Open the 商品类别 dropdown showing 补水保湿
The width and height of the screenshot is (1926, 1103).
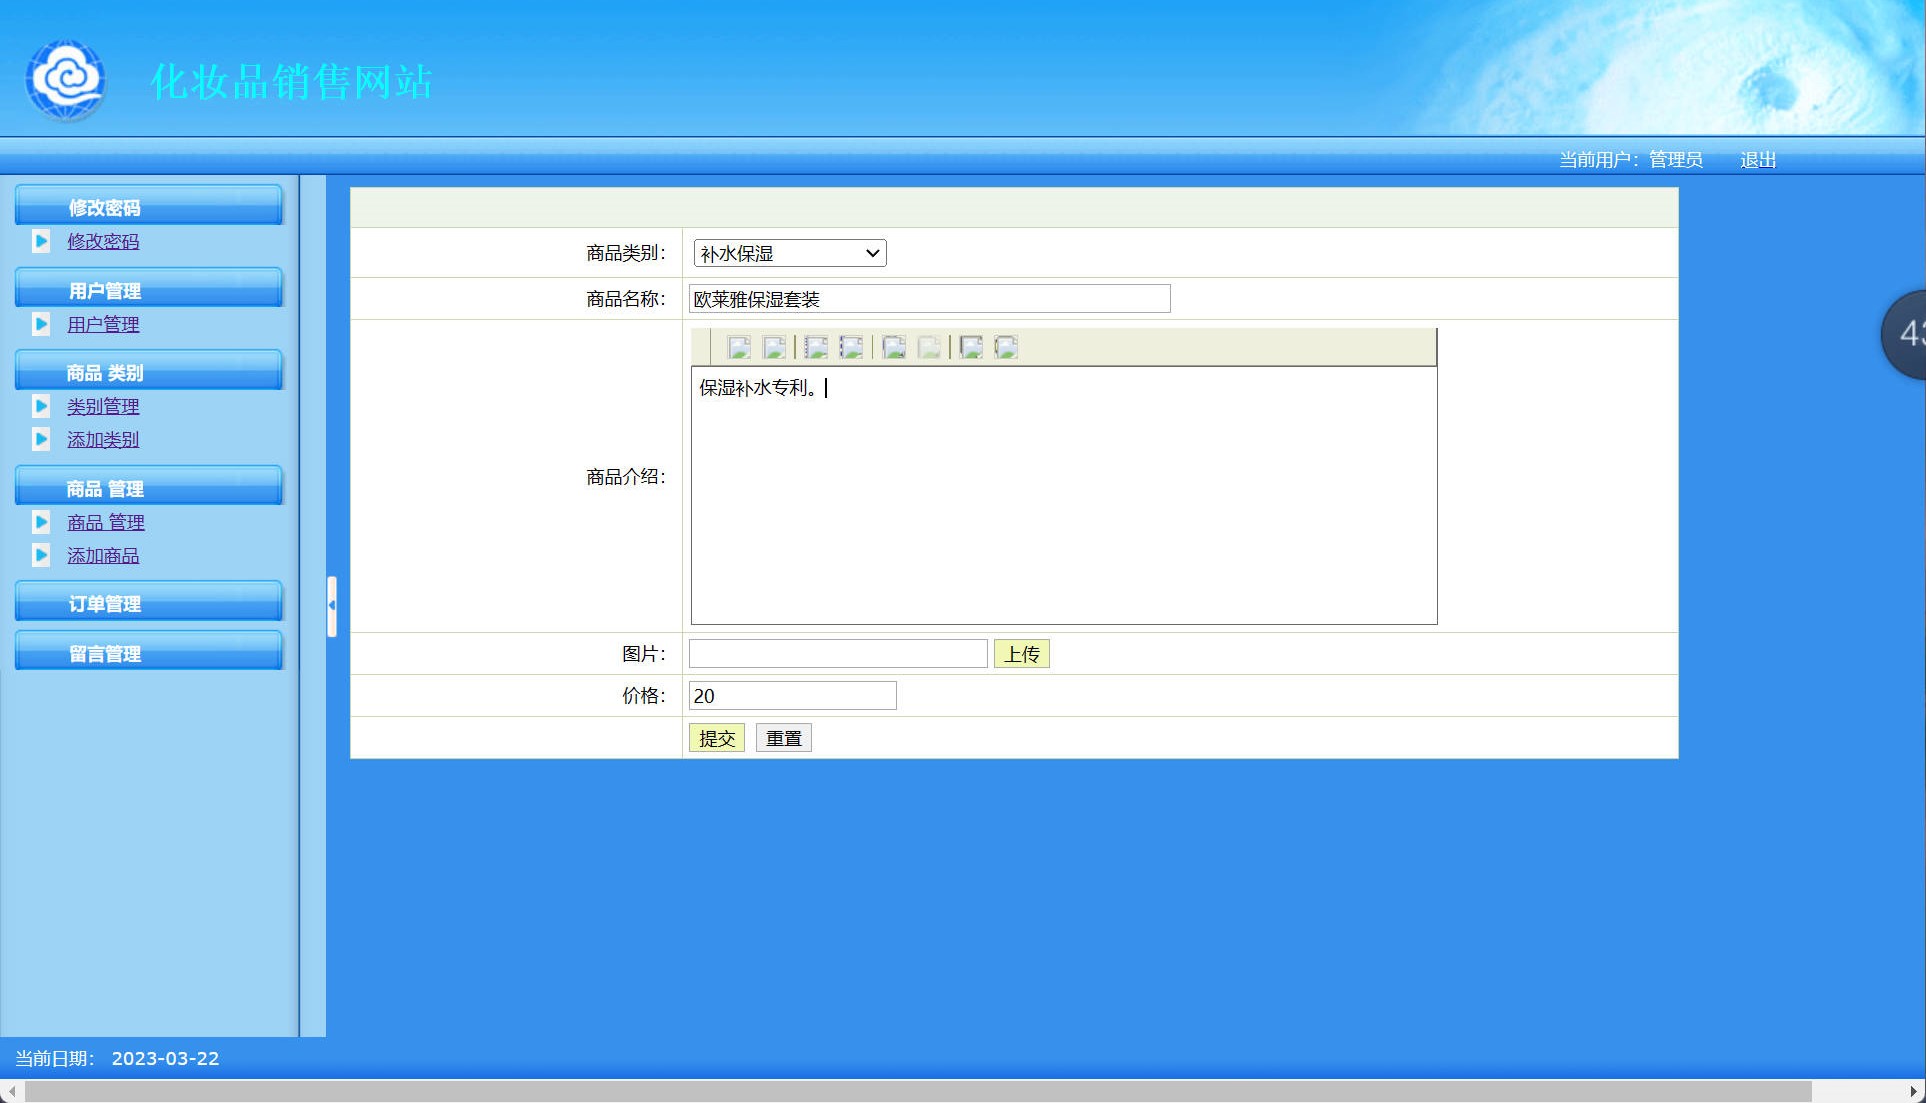pos(790,253)
